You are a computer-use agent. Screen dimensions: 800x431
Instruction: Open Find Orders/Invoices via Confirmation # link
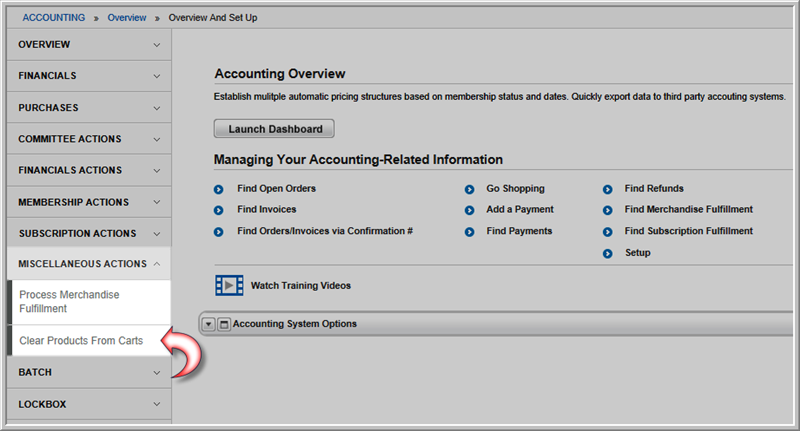[324, 231]
